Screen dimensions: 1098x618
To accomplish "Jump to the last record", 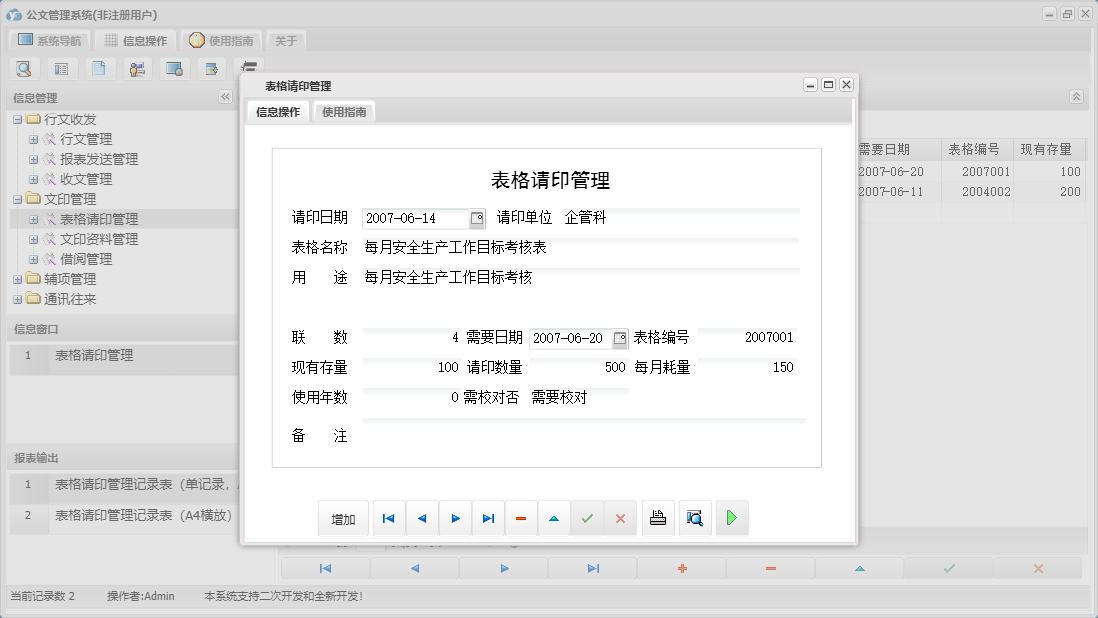I will pos(487,518).
